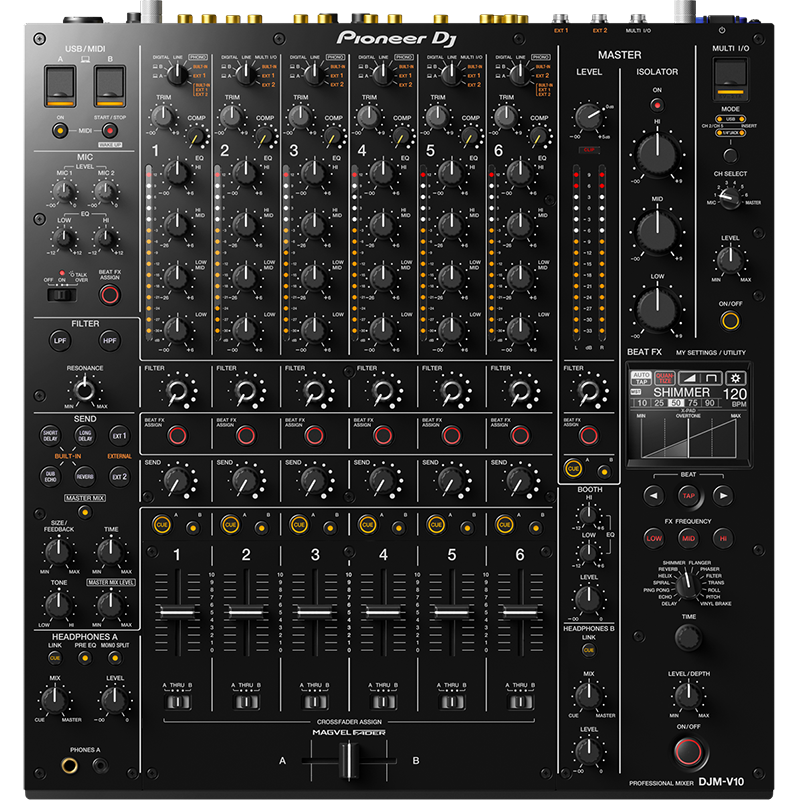Click the Multi I/O CH SELECT knob
This screenshot has width=800, height=800.
tap(730, 198)
